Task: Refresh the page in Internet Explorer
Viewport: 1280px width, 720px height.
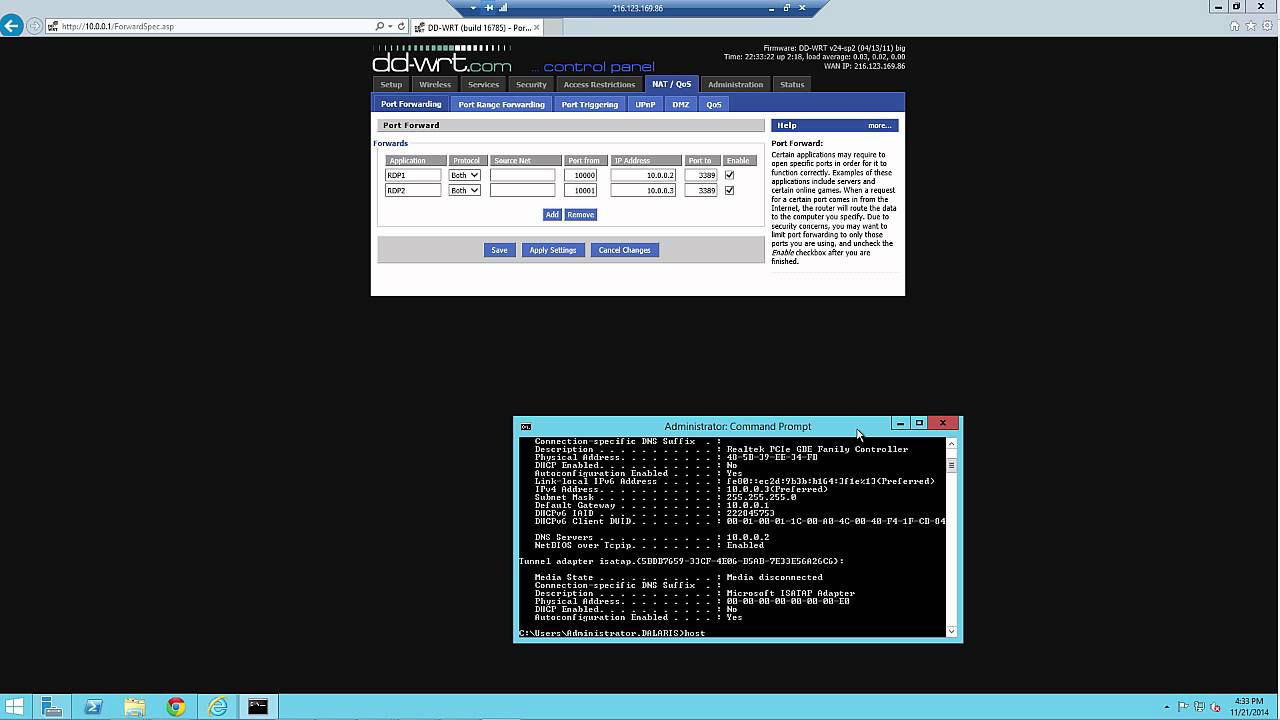Action: (x=402, y=26)
